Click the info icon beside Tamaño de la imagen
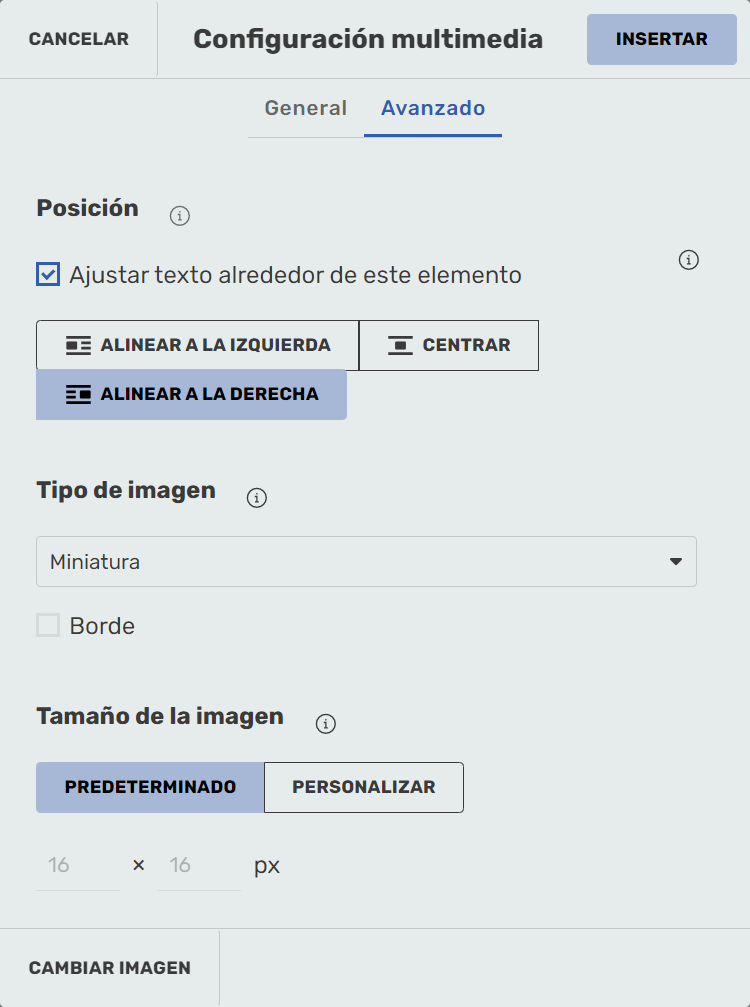This screenshot has height=1007, width=750. [325, 724]
